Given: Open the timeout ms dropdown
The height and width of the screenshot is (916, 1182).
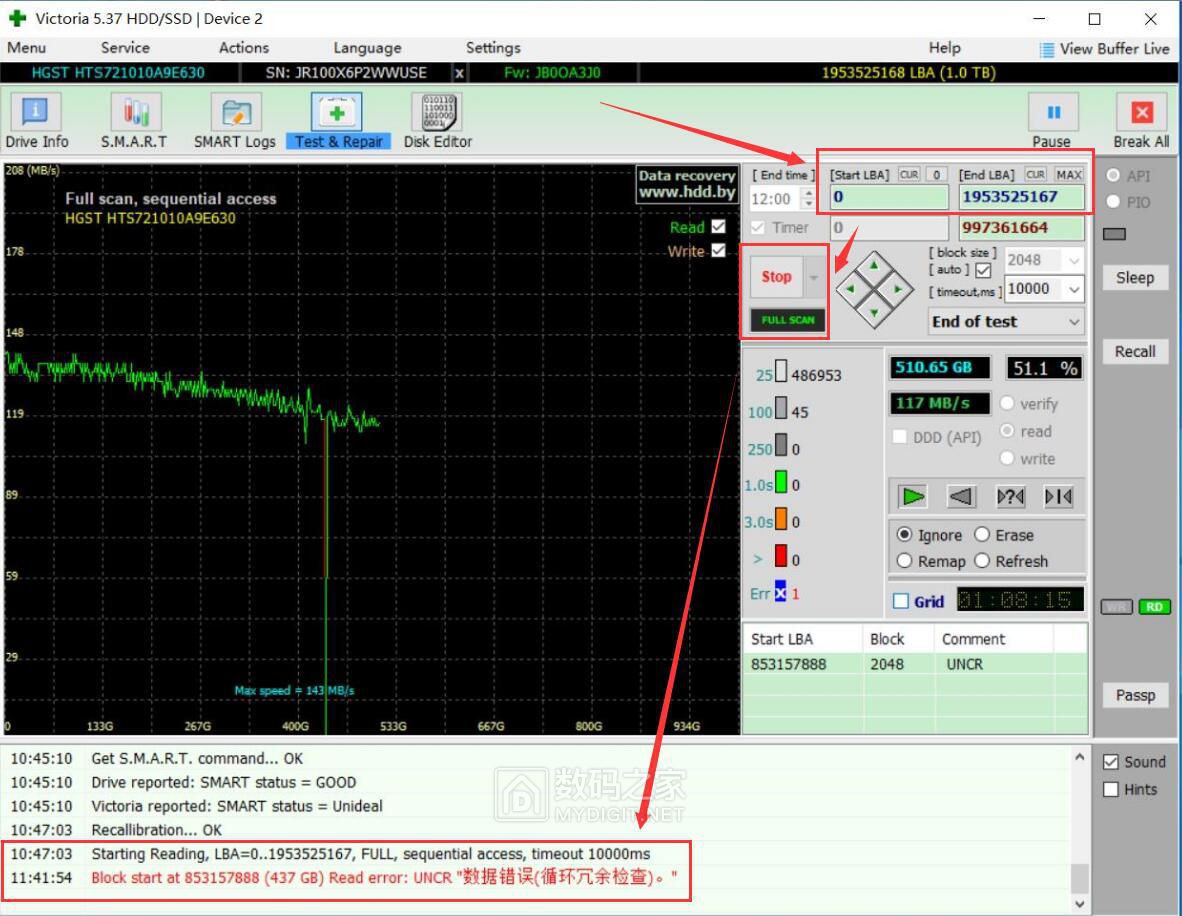Looking at the screenshot, I should coord(1073,290).
